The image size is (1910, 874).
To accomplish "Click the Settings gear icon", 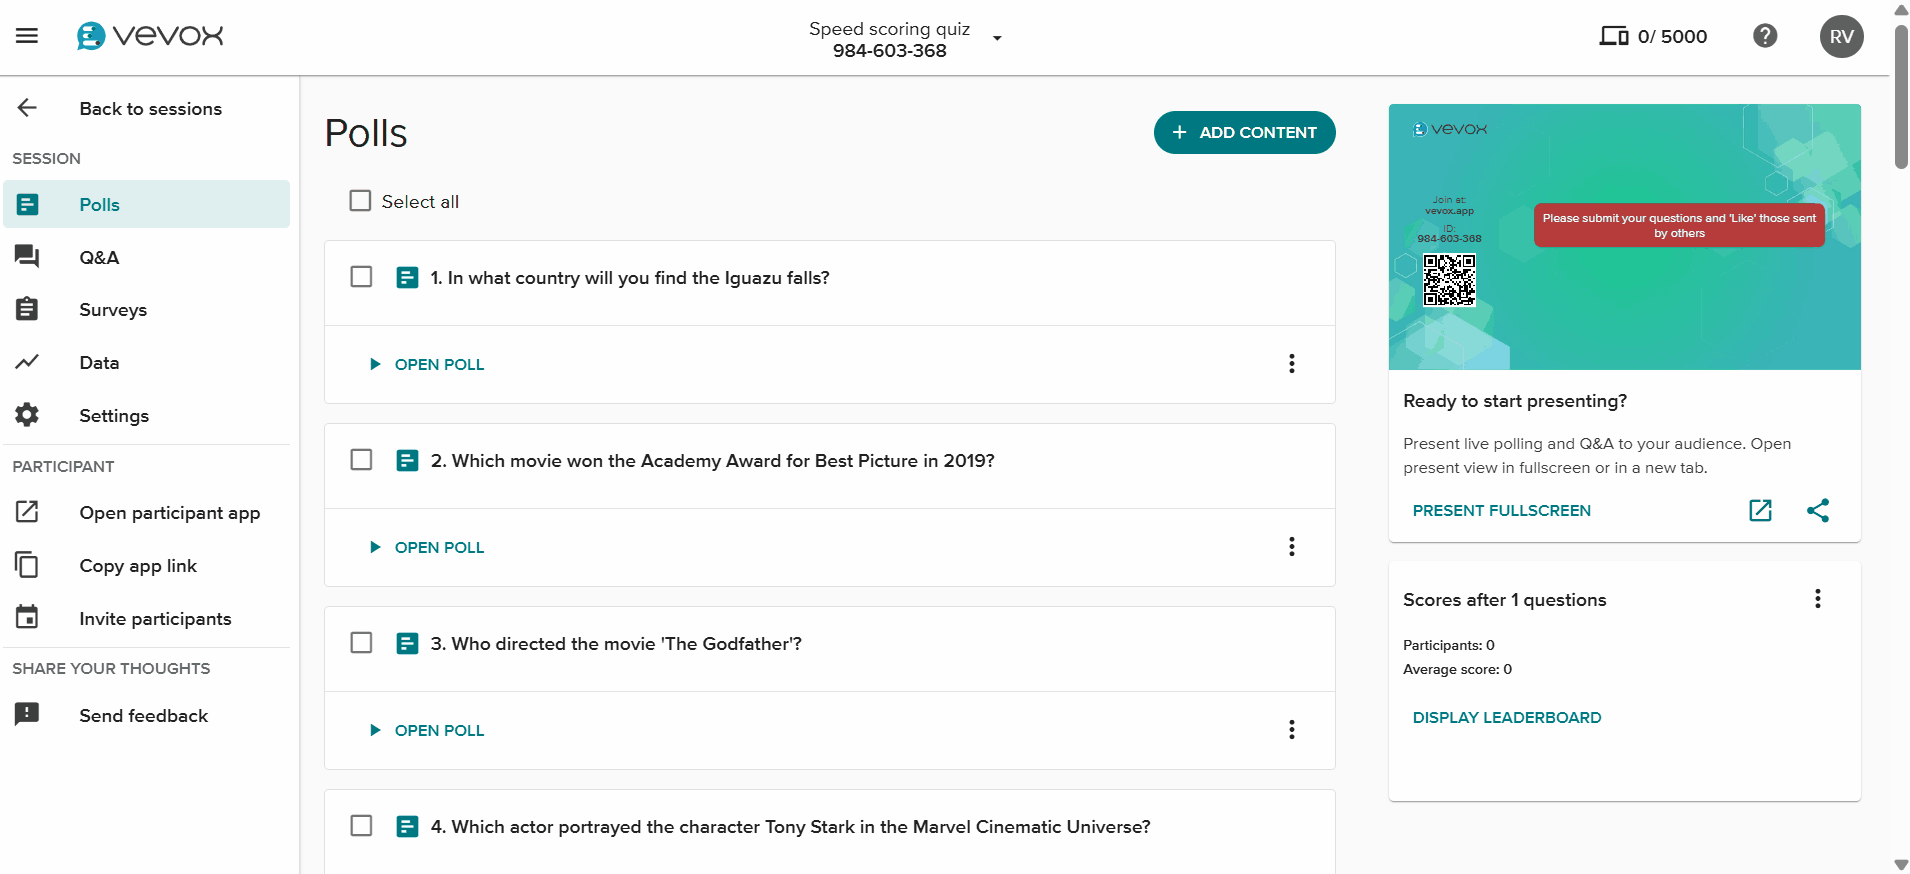I will click(27, 414).
